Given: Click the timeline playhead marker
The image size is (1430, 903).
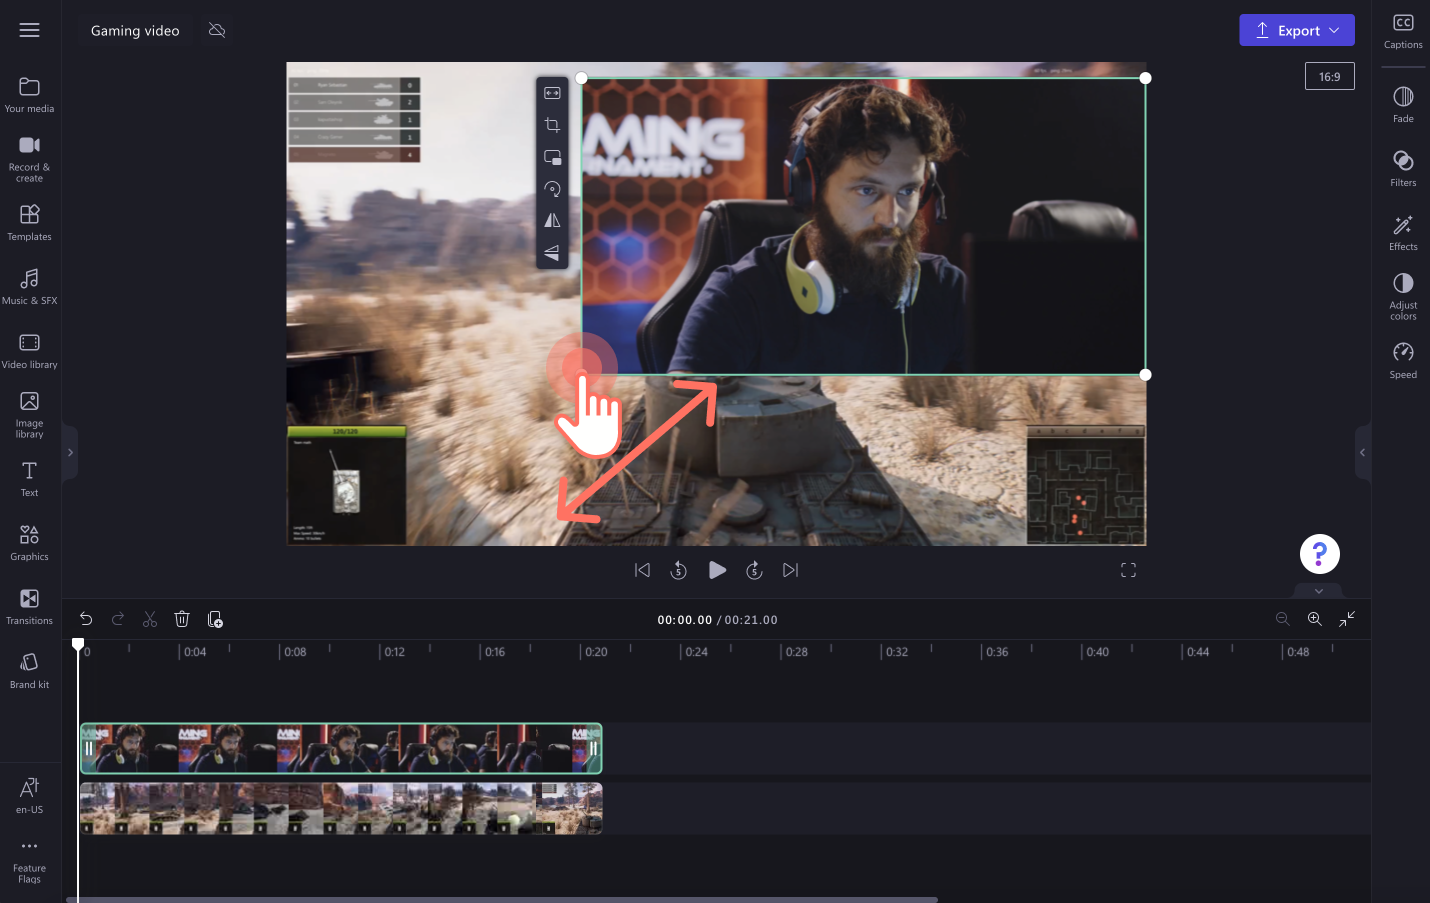Looking at the screenshot, I should click(x=78, y=646).
